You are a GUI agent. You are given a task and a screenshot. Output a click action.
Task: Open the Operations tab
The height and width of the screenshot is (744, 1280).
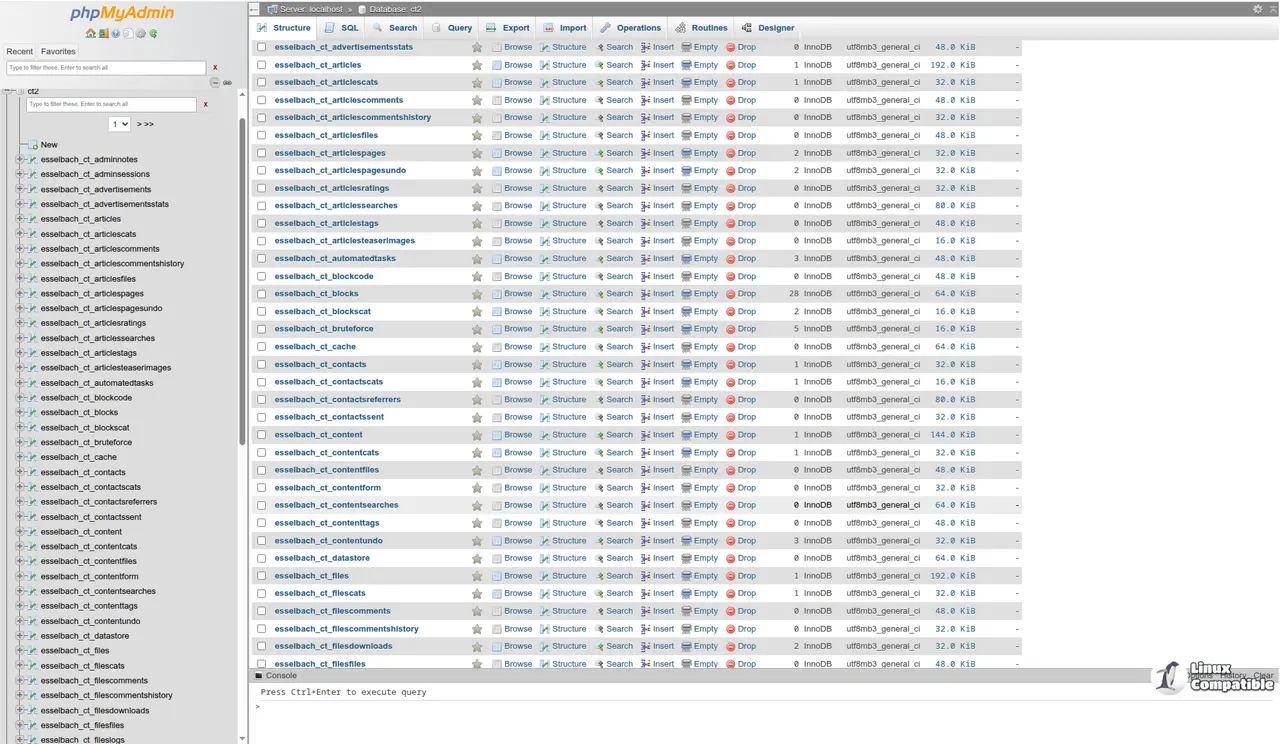[630, 28]
